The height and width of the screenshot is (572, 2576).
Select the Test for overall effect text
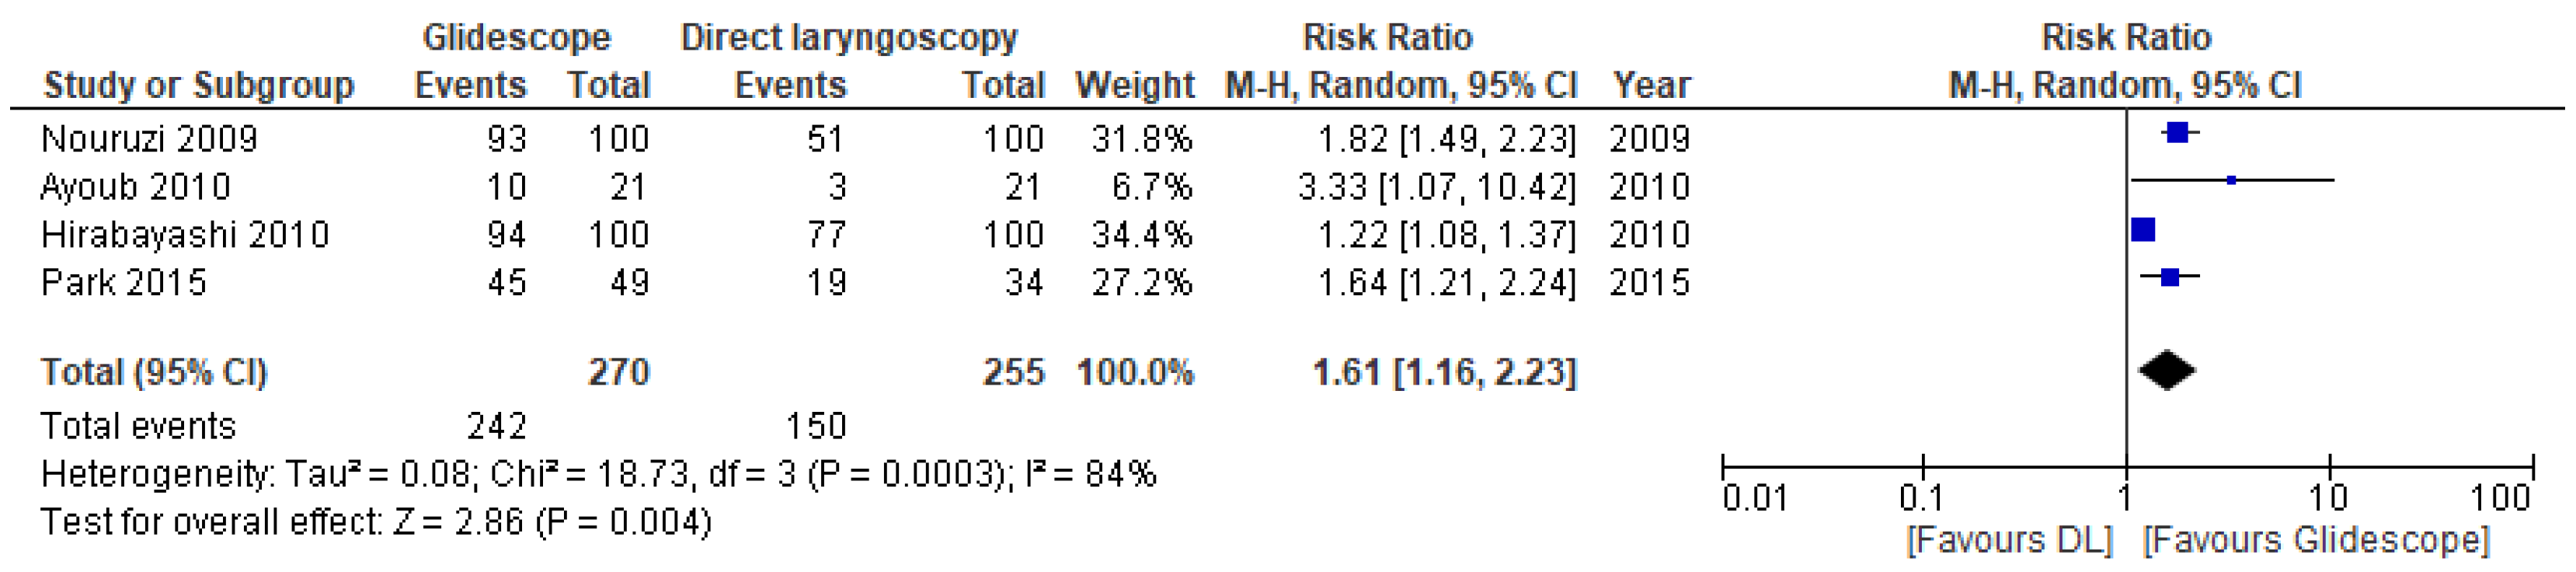pos(375,521)
